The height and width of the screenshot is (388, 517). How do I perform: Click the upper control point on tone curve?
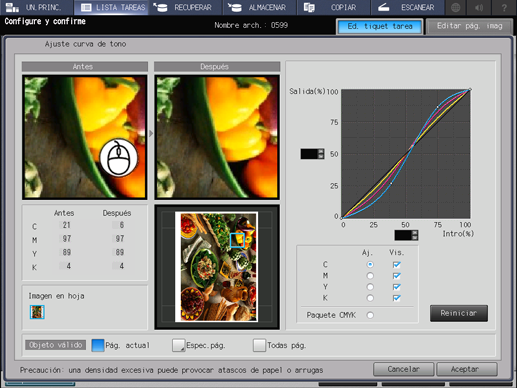pos(438,107)
